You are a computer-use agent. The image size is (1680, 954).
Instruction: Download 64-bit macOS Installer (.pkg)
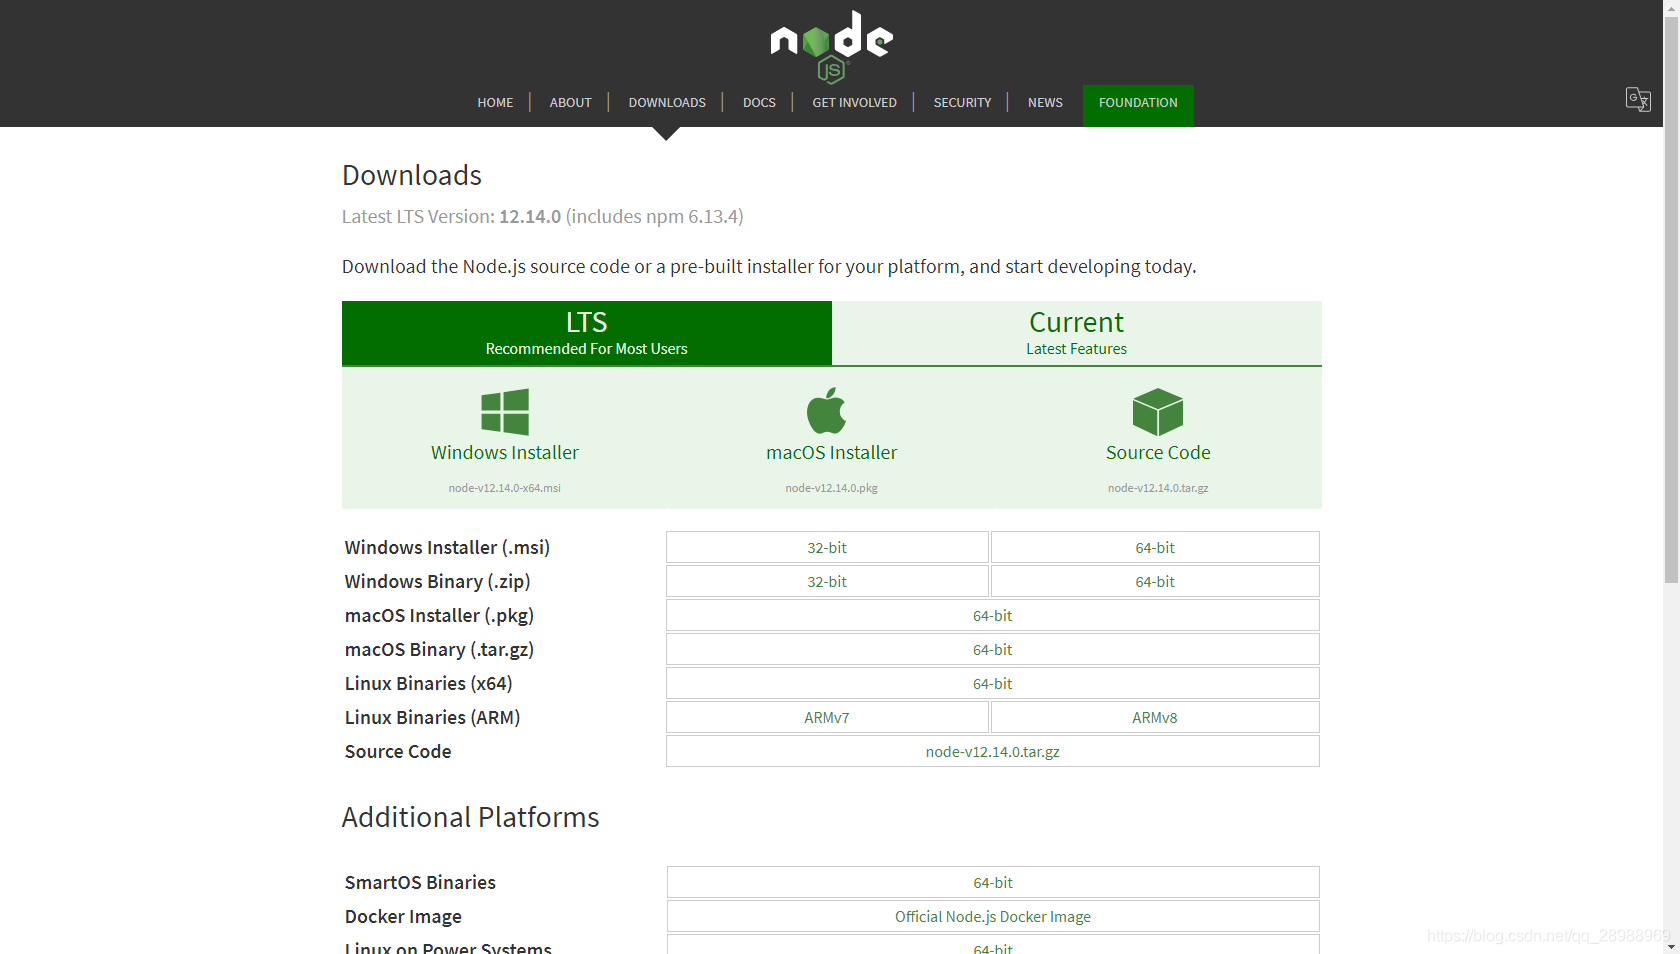[993, 615]
